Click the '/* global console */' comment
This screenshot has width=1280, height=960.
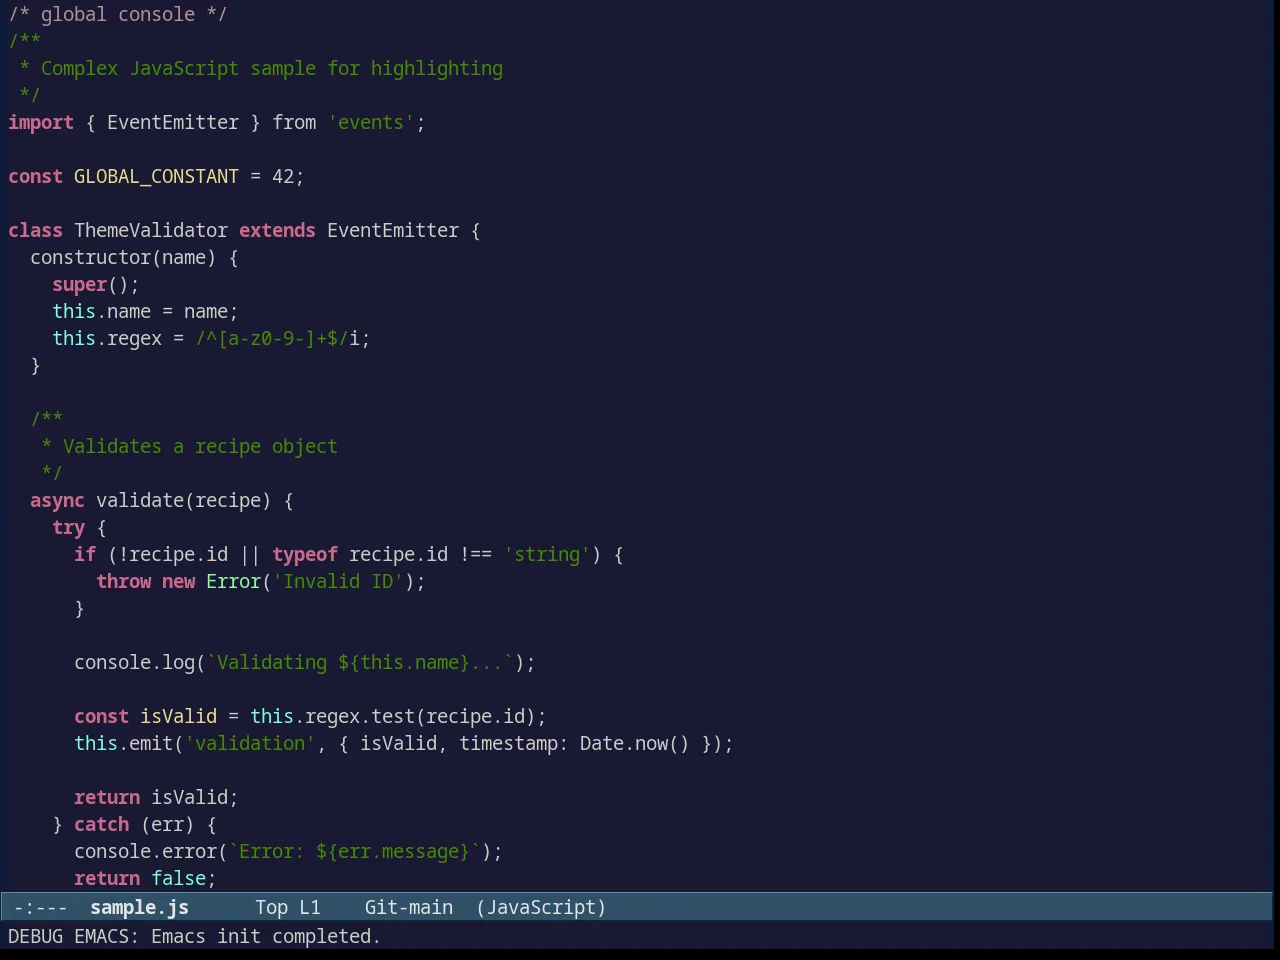coord(118,14)
